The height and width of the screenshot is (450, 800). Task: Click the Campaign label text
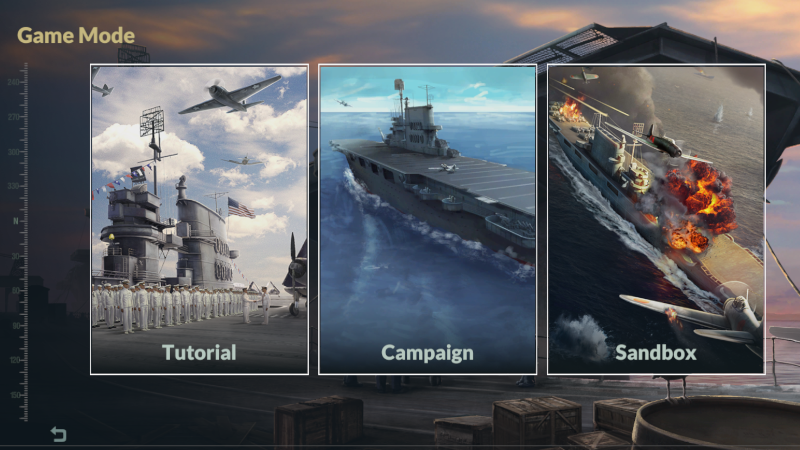(428, 354)
